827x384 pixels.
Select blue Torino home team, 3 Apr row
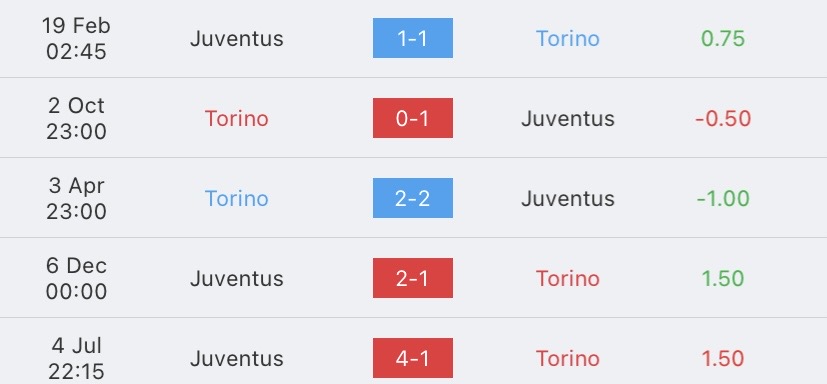236,199
